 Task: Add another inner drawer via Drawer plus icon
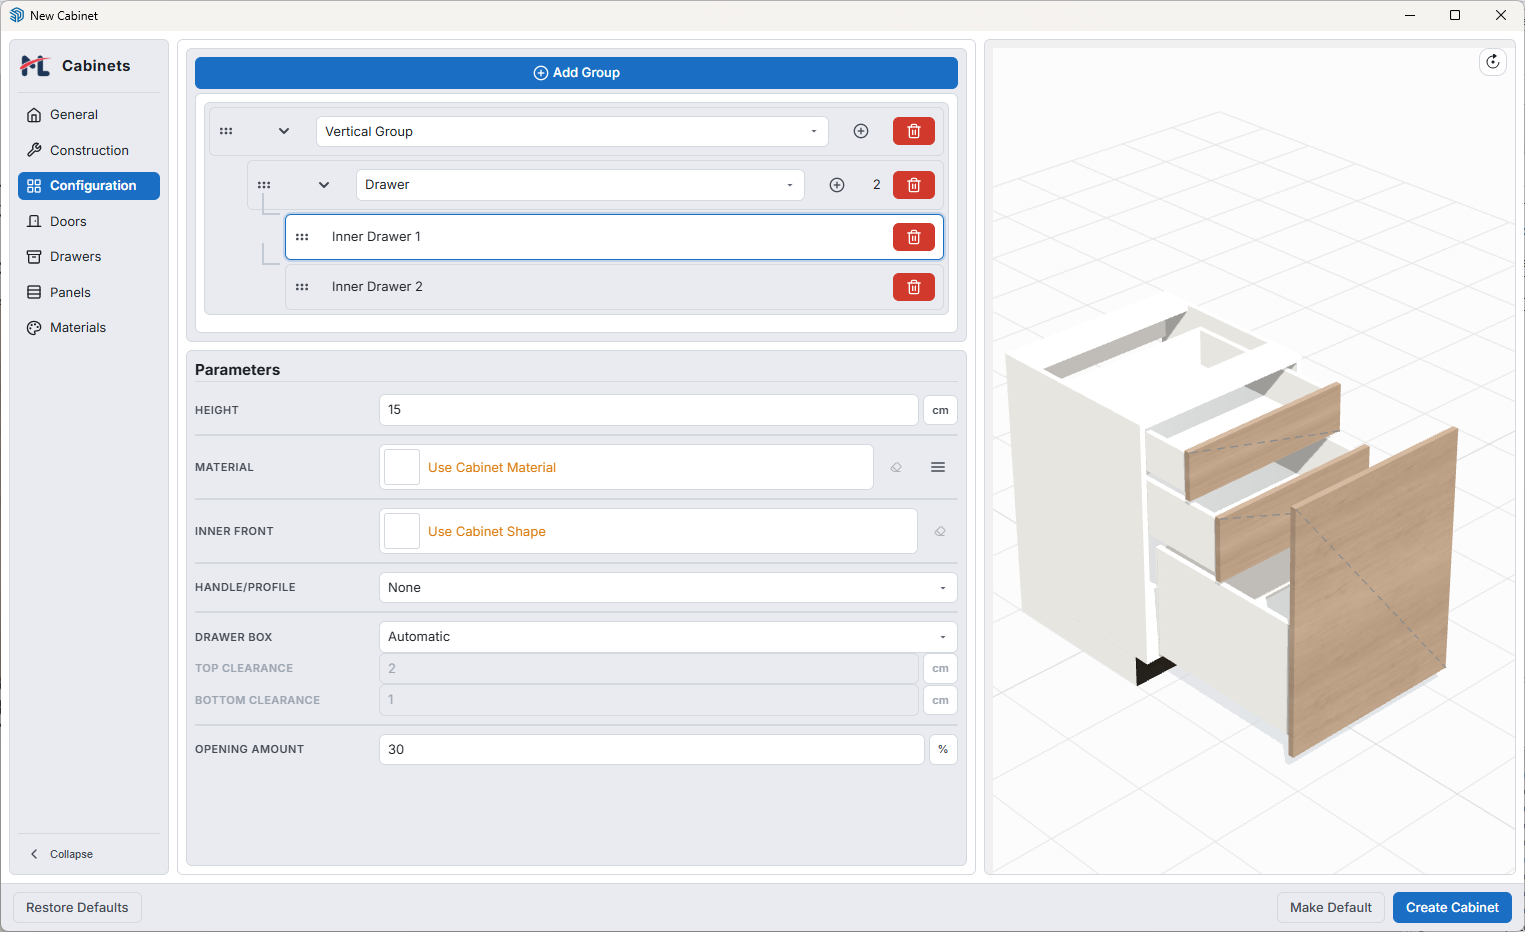[837, 185]
